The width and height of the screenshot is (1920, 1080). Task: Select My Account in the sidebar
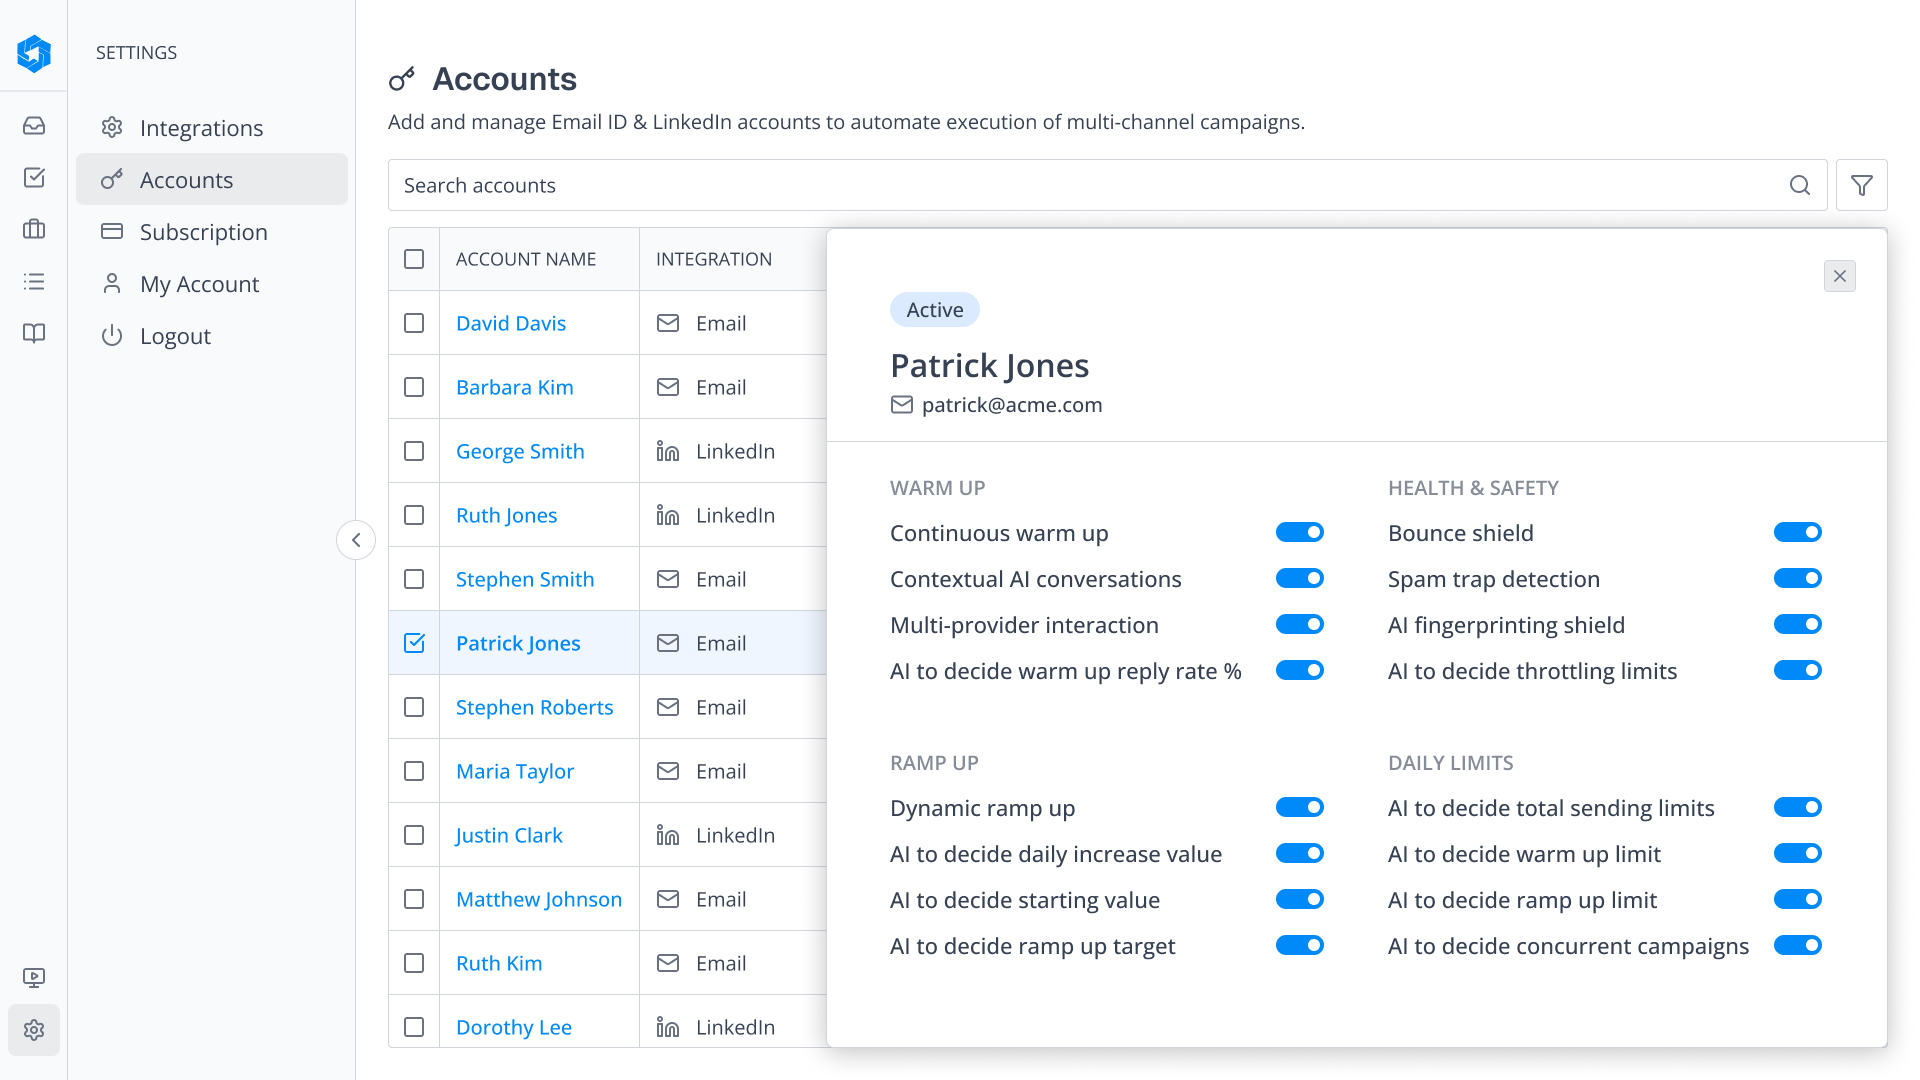(199, 284)
